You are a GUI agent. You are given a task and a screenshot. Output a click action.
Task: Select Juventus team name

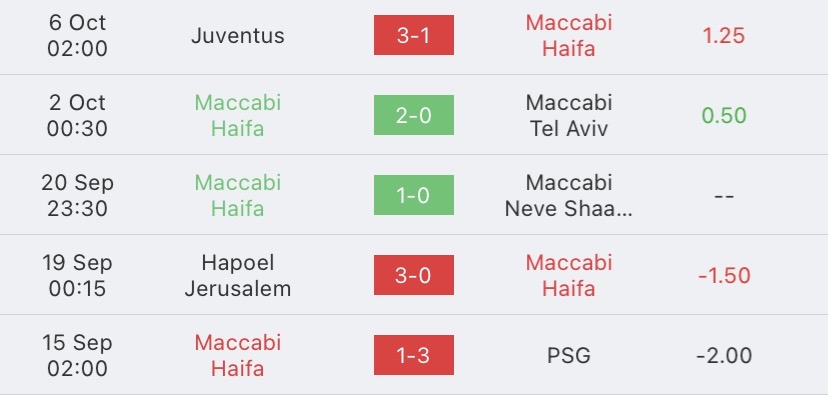coord(238,35)
